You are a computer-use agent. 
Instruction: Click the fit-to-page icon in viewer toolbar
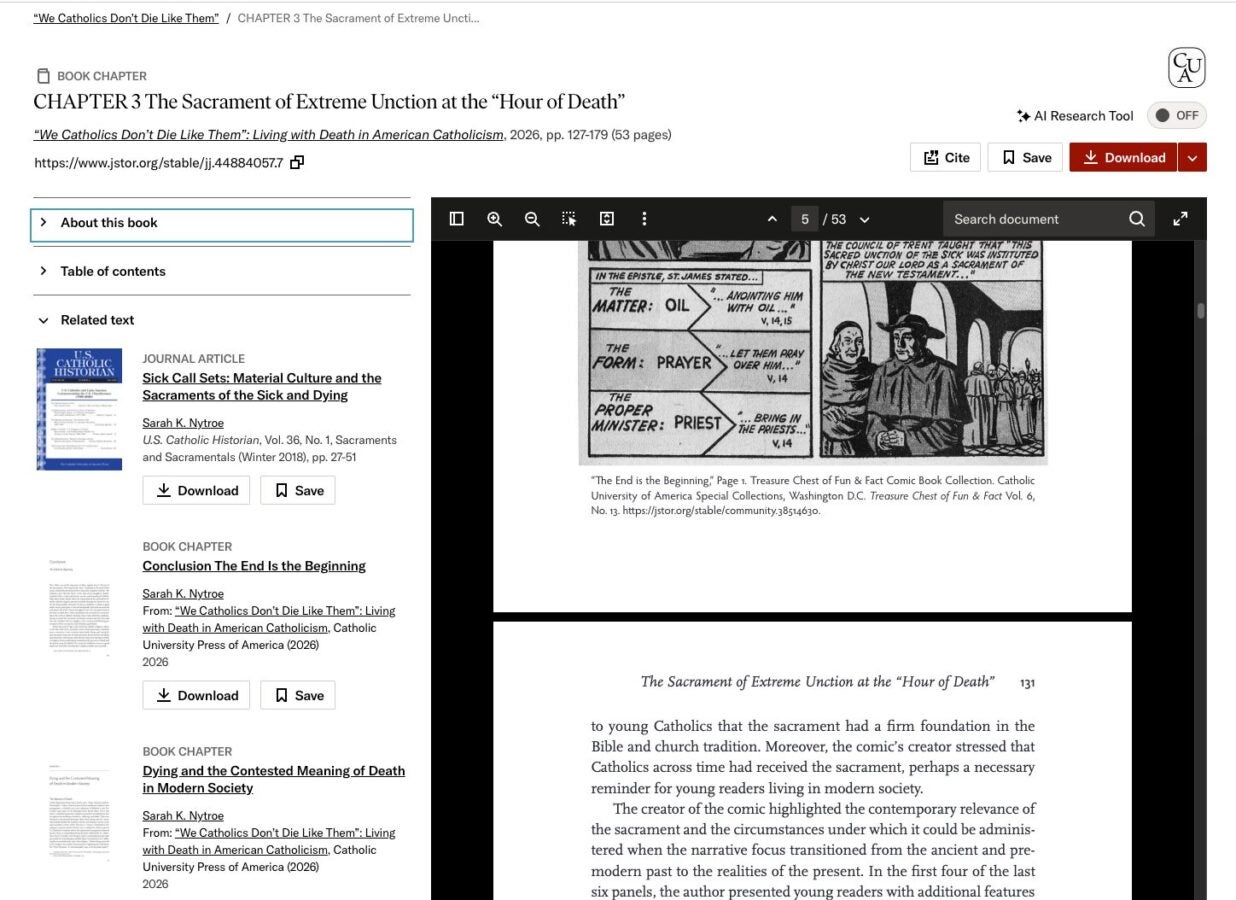click(x=606, y=219)
